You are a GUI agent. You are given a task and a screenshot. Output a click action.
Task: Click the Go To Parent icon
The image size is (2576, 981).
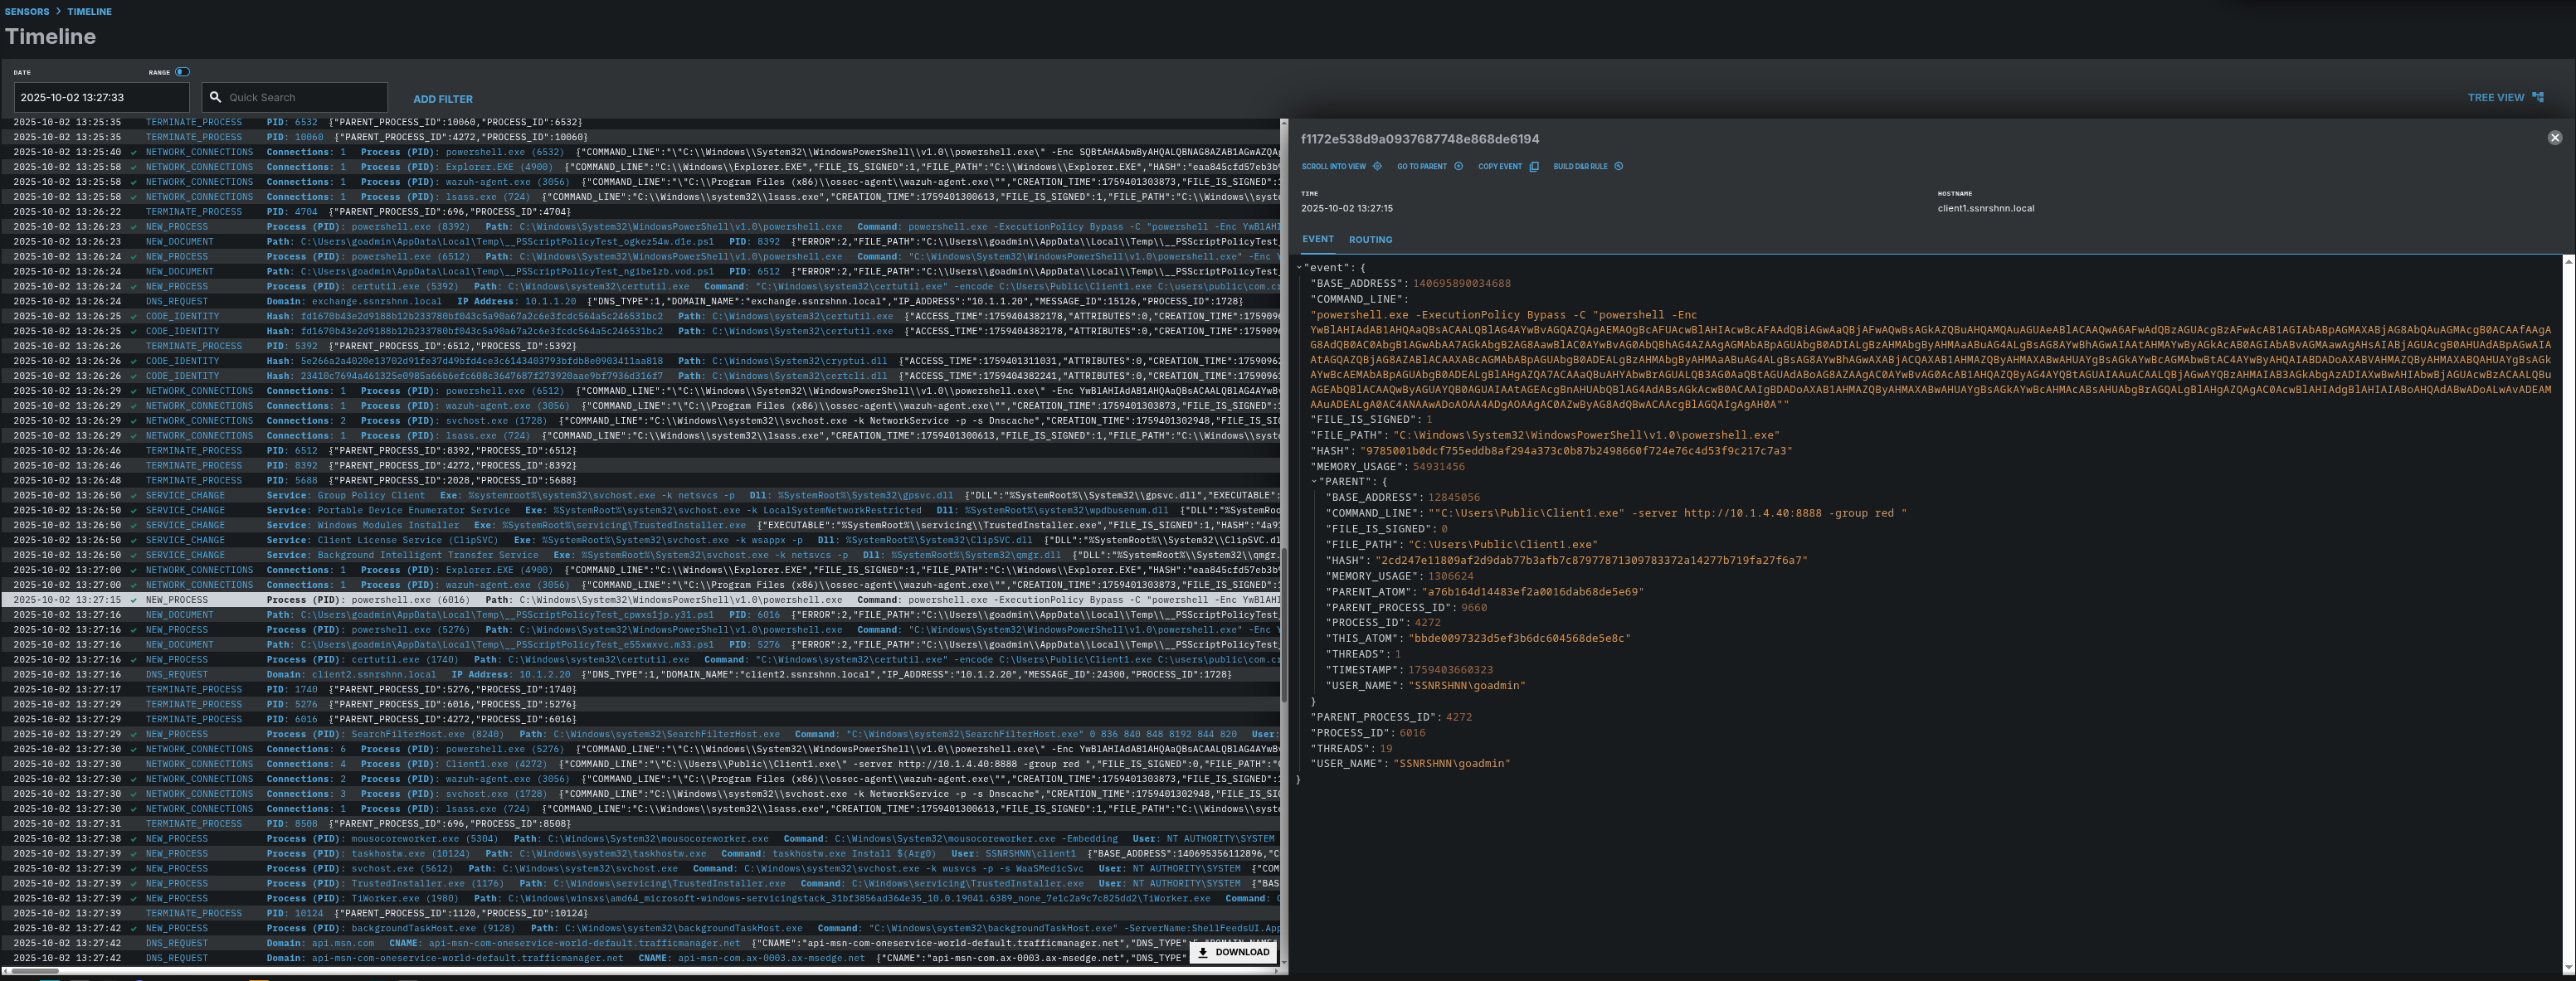point(1458,167)
